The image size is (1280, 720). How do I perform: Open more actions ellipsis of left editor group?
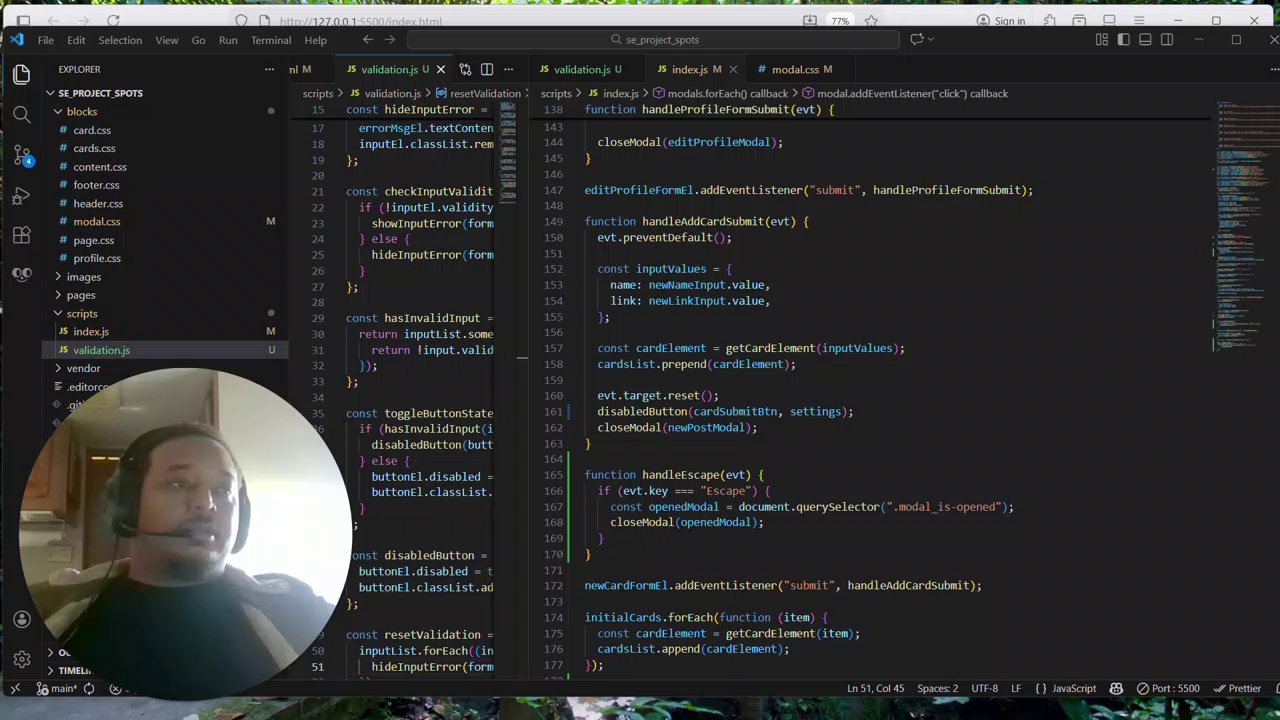tap(509, 69)
